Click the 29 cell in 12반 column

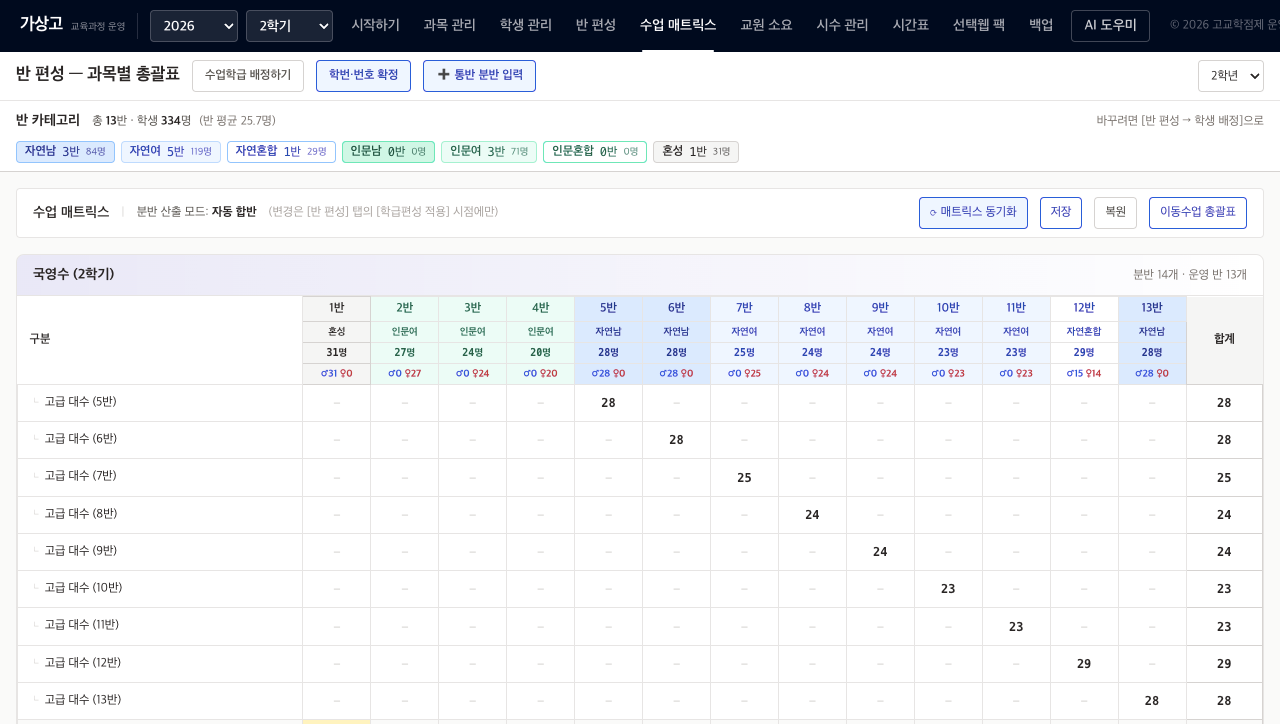click(1084, 664)
